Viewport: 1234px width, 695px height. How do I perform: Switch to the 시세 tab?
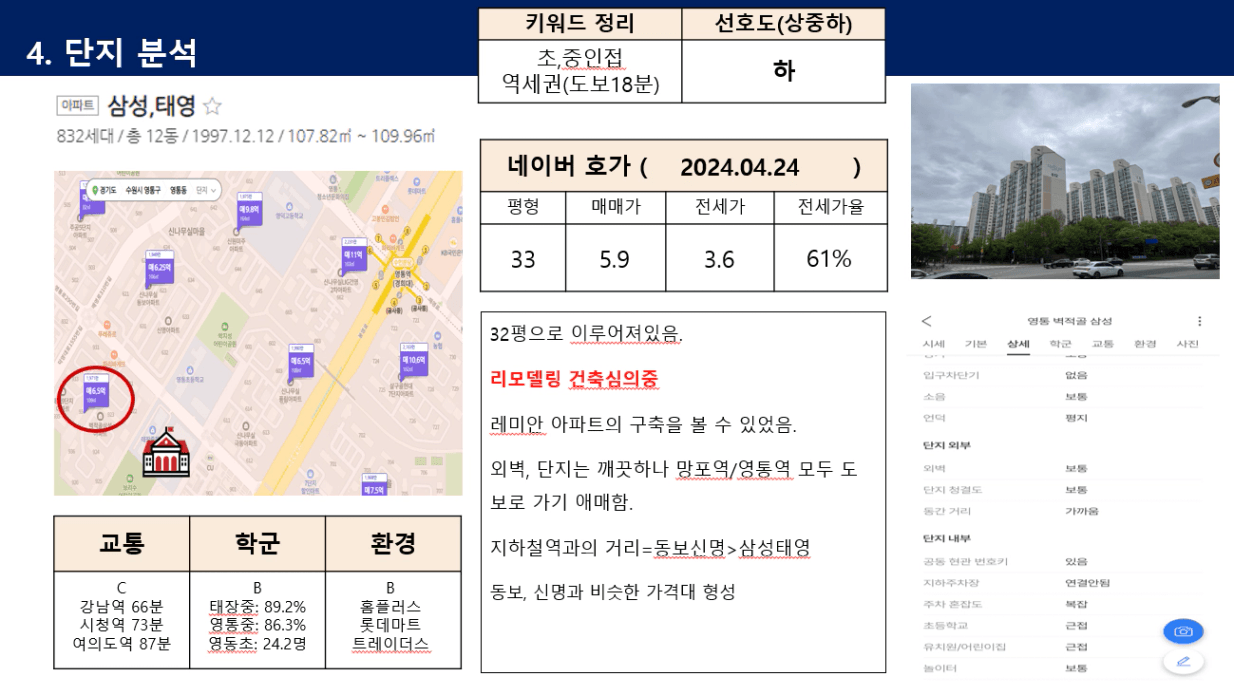tap(933, 344)
